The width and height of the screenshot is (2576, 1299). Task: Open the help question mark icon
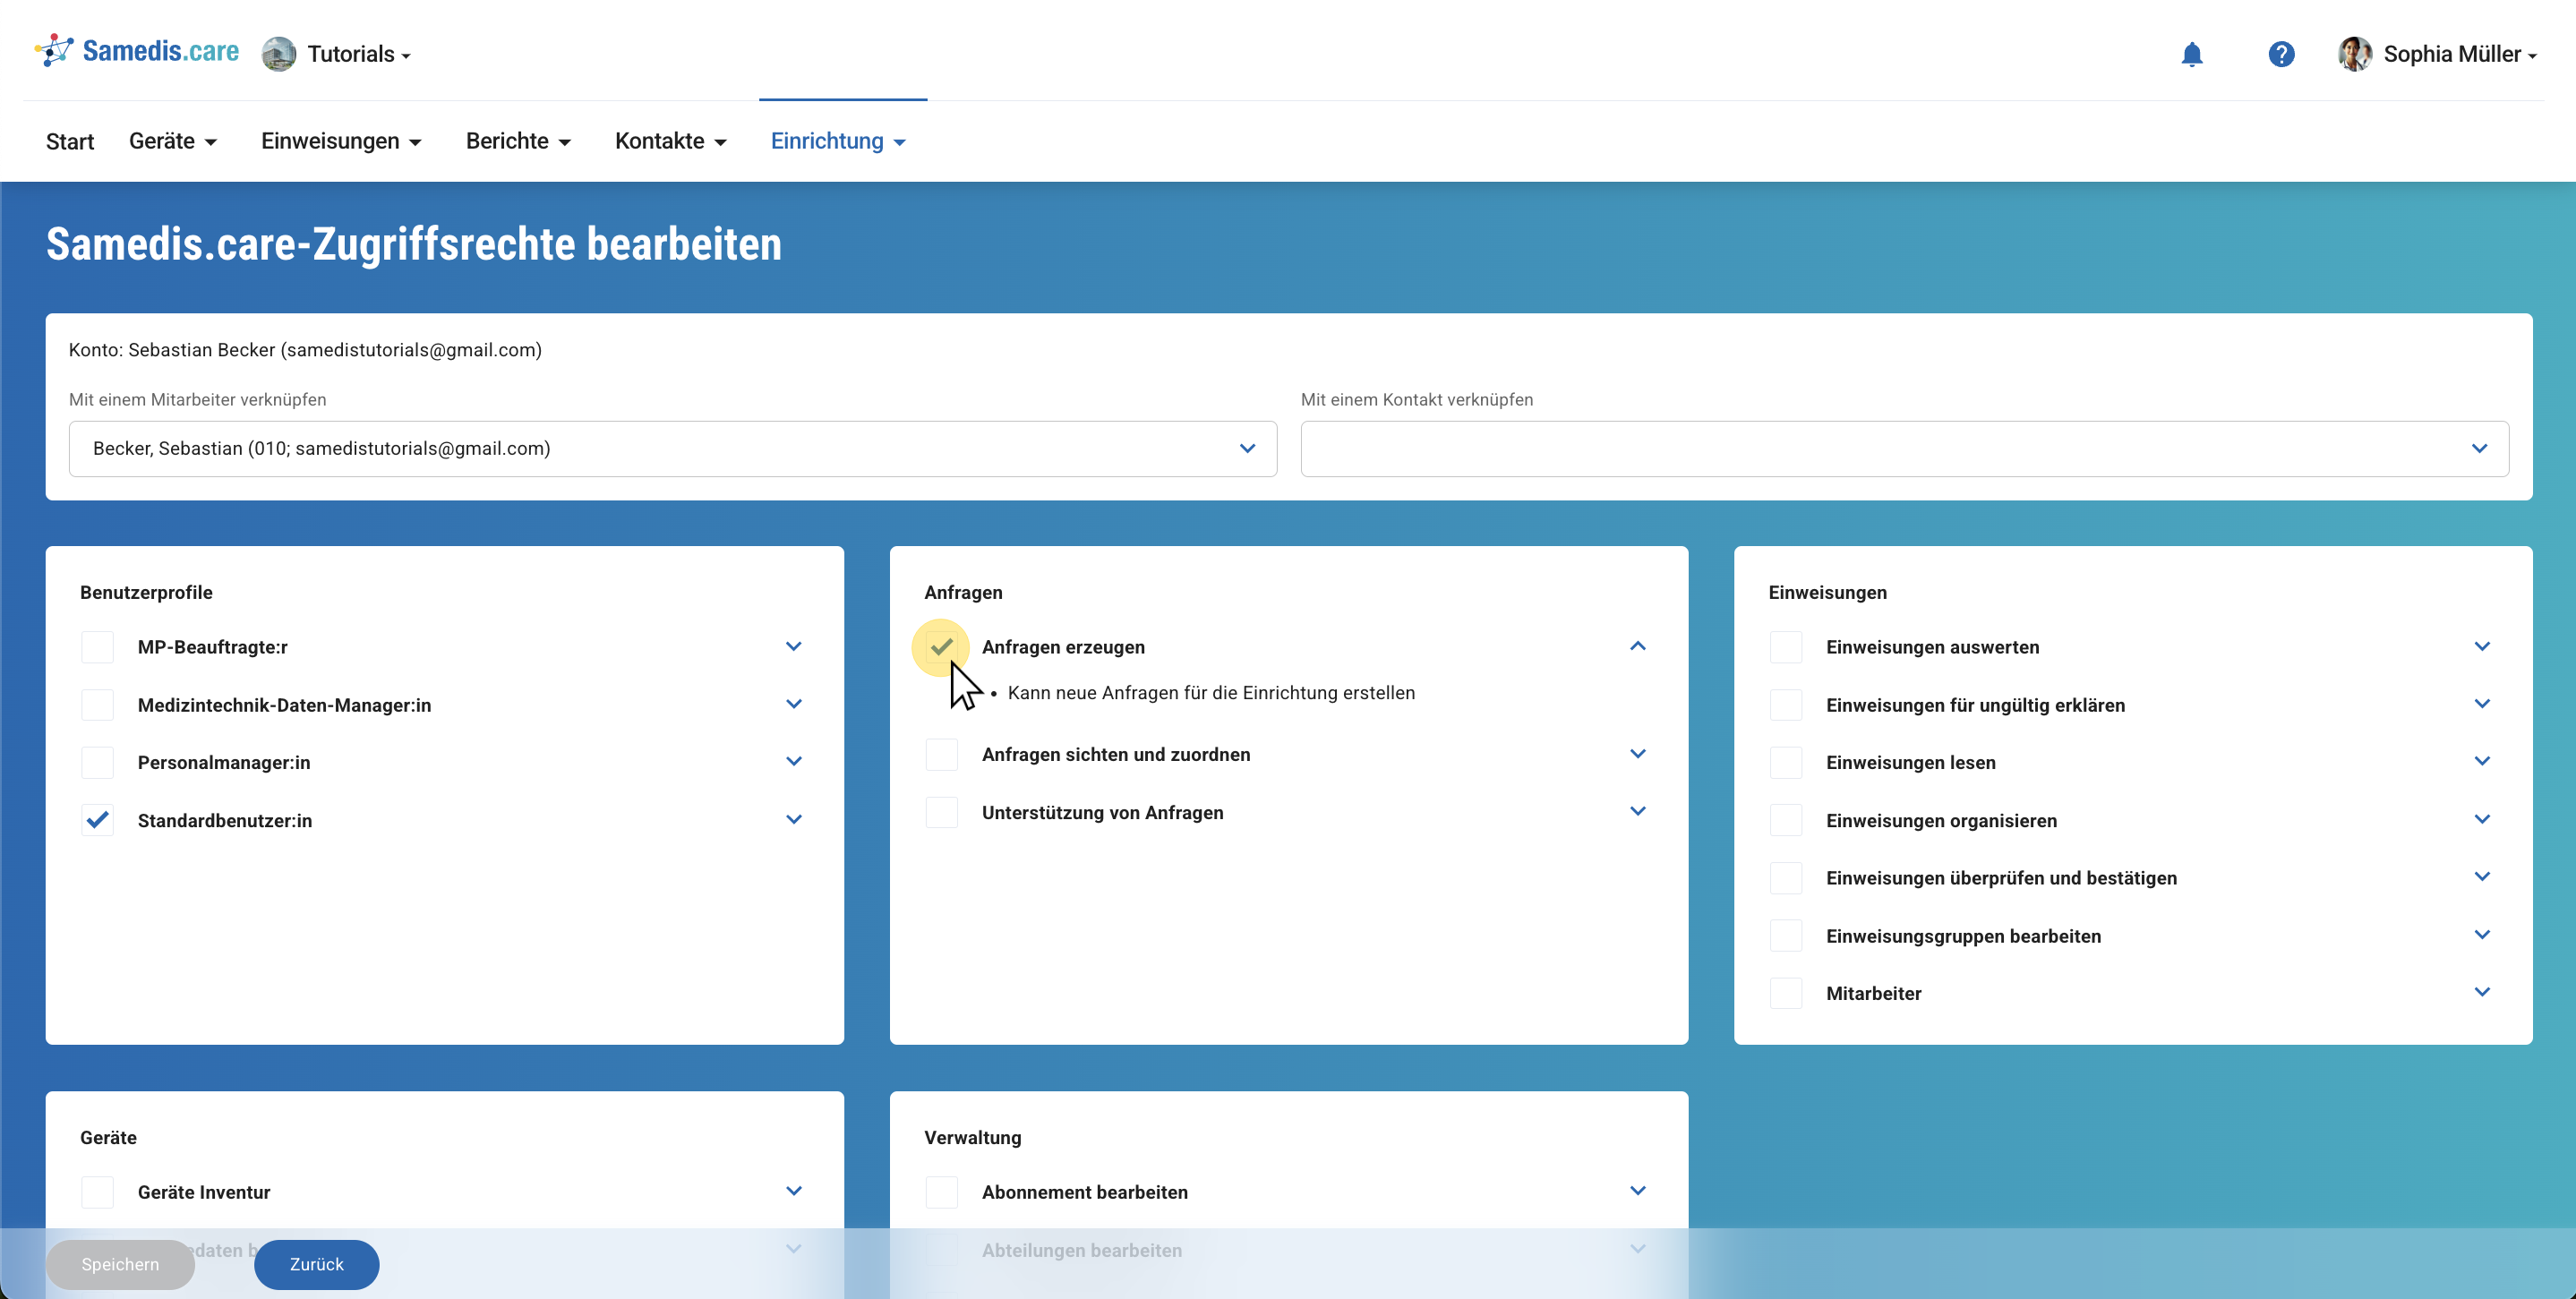(x=2281, y=54)
